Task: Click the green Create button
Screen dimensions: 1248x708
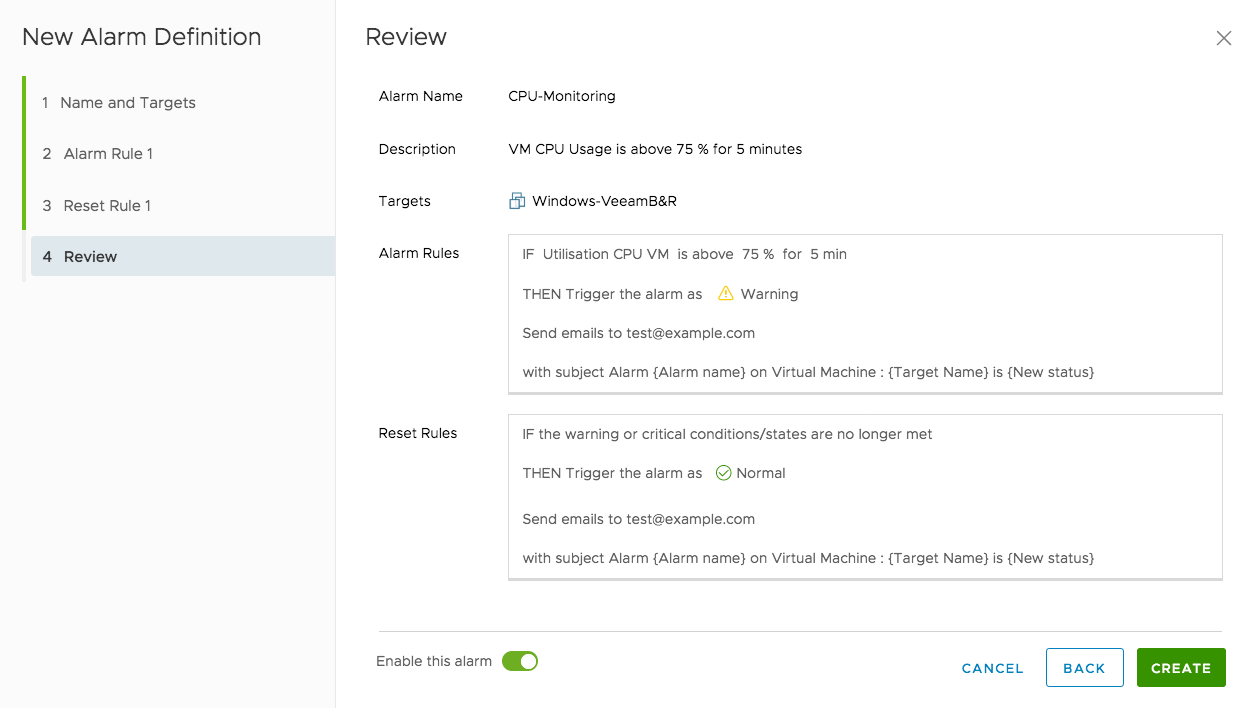Action: pos(1180,668)
